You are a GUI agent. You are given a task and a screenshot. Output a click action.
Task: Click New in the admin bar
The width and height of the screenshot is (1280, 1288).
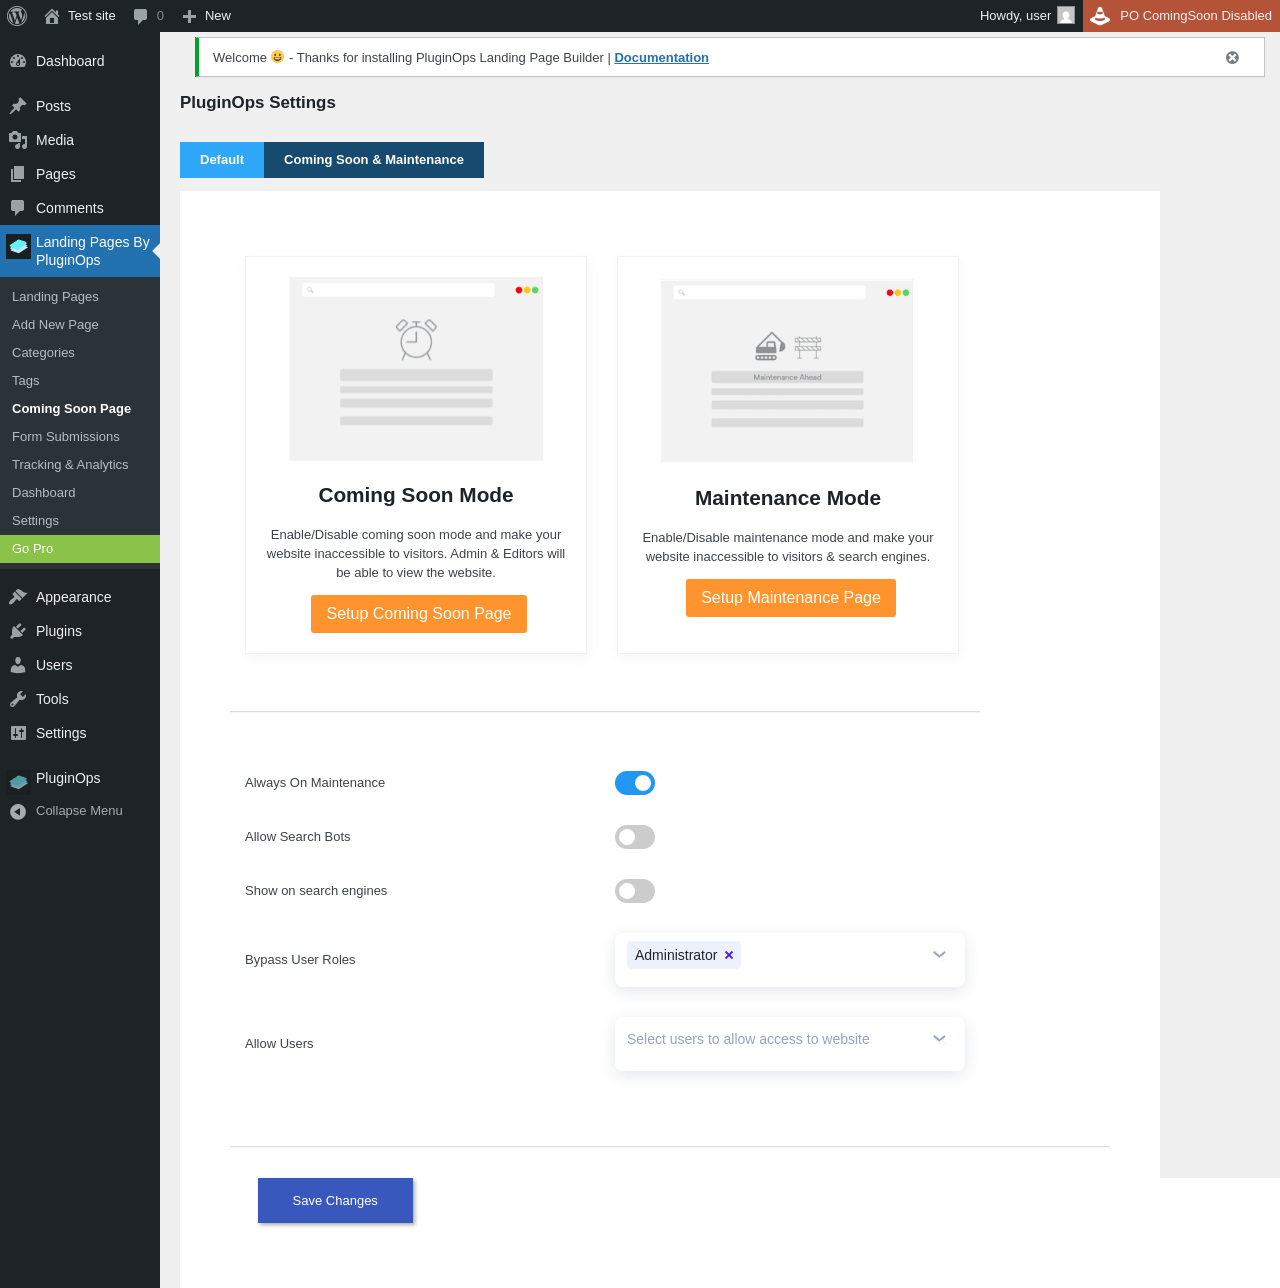coord(218,16)
